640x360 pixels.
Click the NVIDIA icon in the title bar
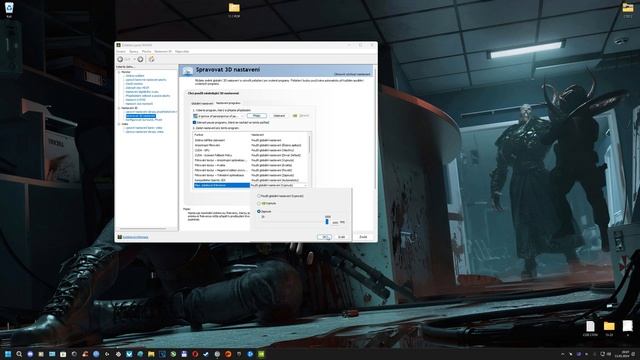pos(118,45)
